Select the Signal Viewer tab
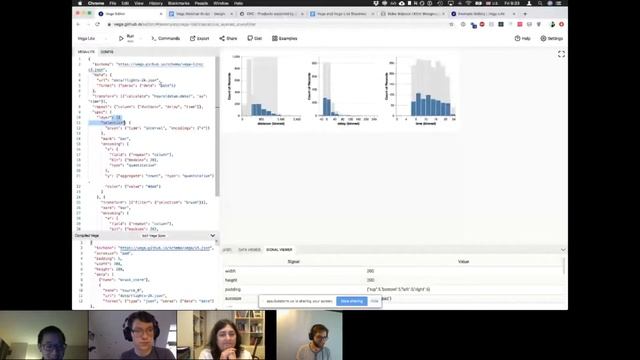Screen dimensions: 640x360 [x=279, y=249]
